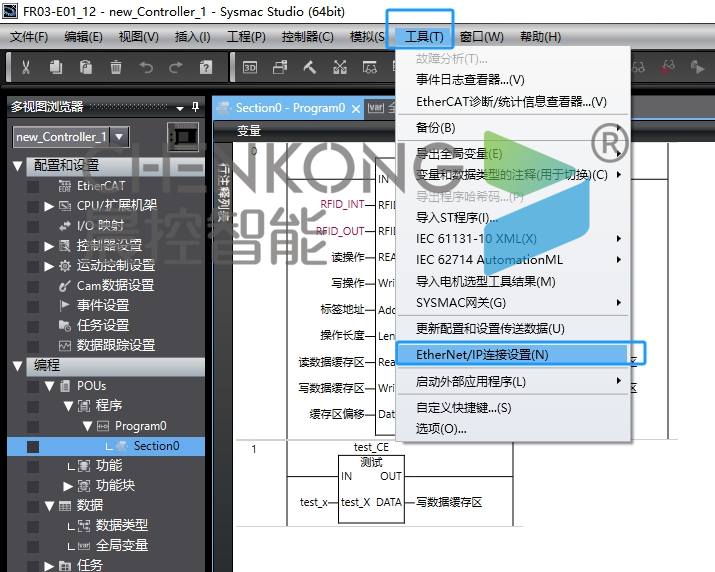Screen dimensions: 715x572
Task: Click the Paste clipboard toolbar icon
Action: click(86, 68)
